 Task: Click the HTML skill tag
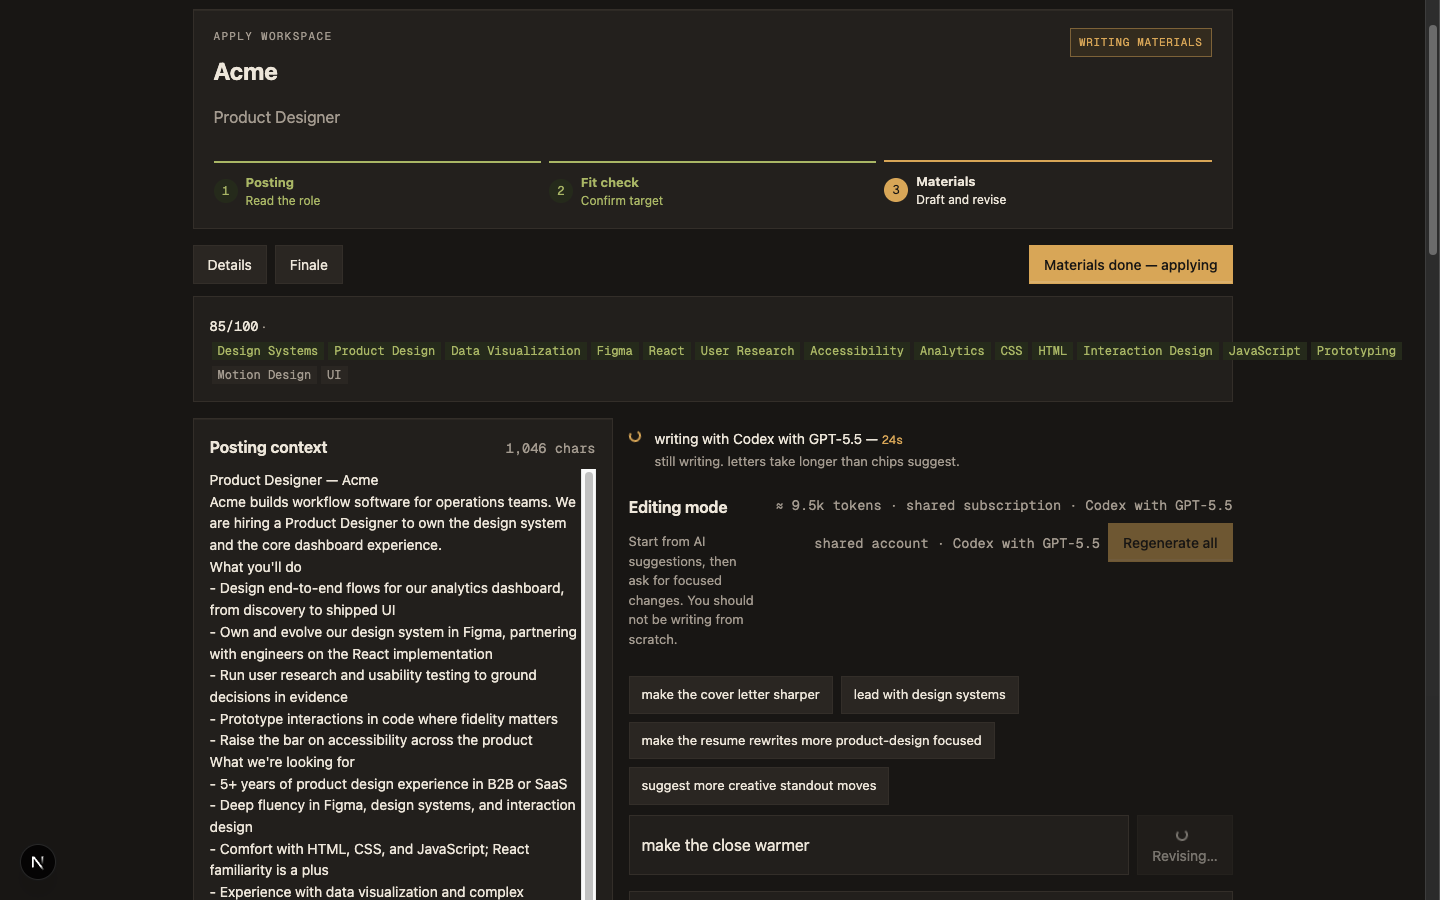click(1053, 351)
